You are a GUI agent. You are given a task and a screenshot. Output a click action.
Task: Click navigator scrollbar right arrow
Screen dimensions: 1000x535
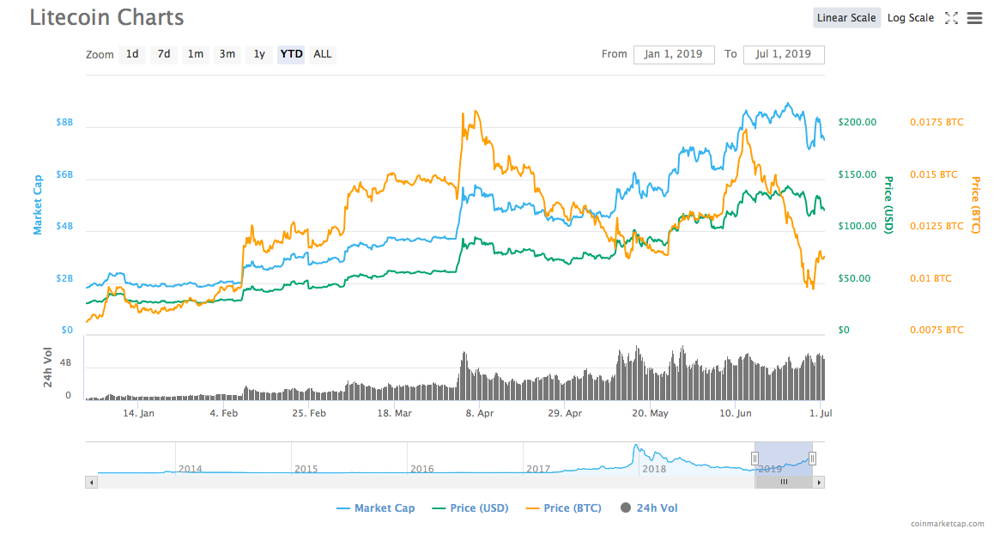819,483
